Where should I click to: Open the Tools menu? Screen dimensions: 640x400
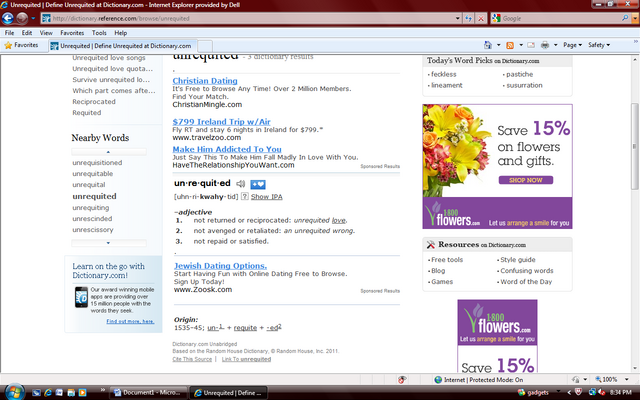point(99,33)
